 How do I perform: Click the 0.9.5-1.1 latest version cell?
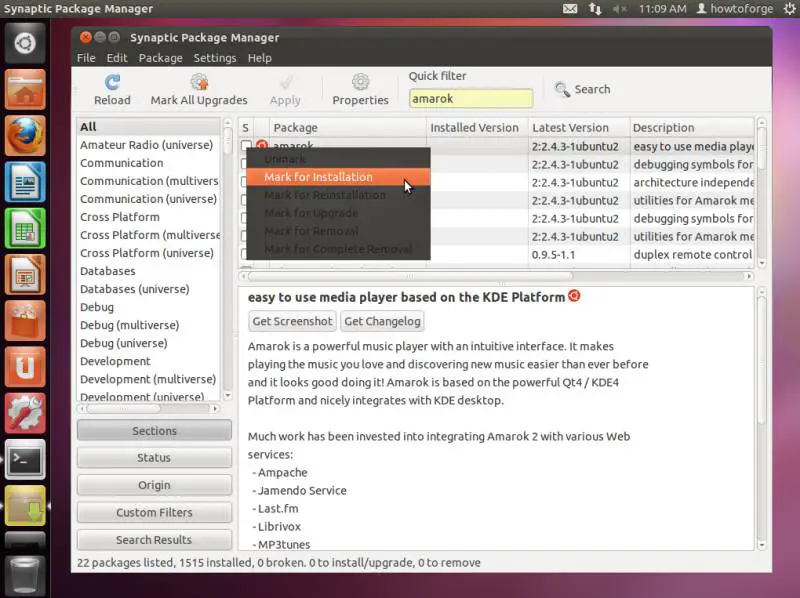579,255
